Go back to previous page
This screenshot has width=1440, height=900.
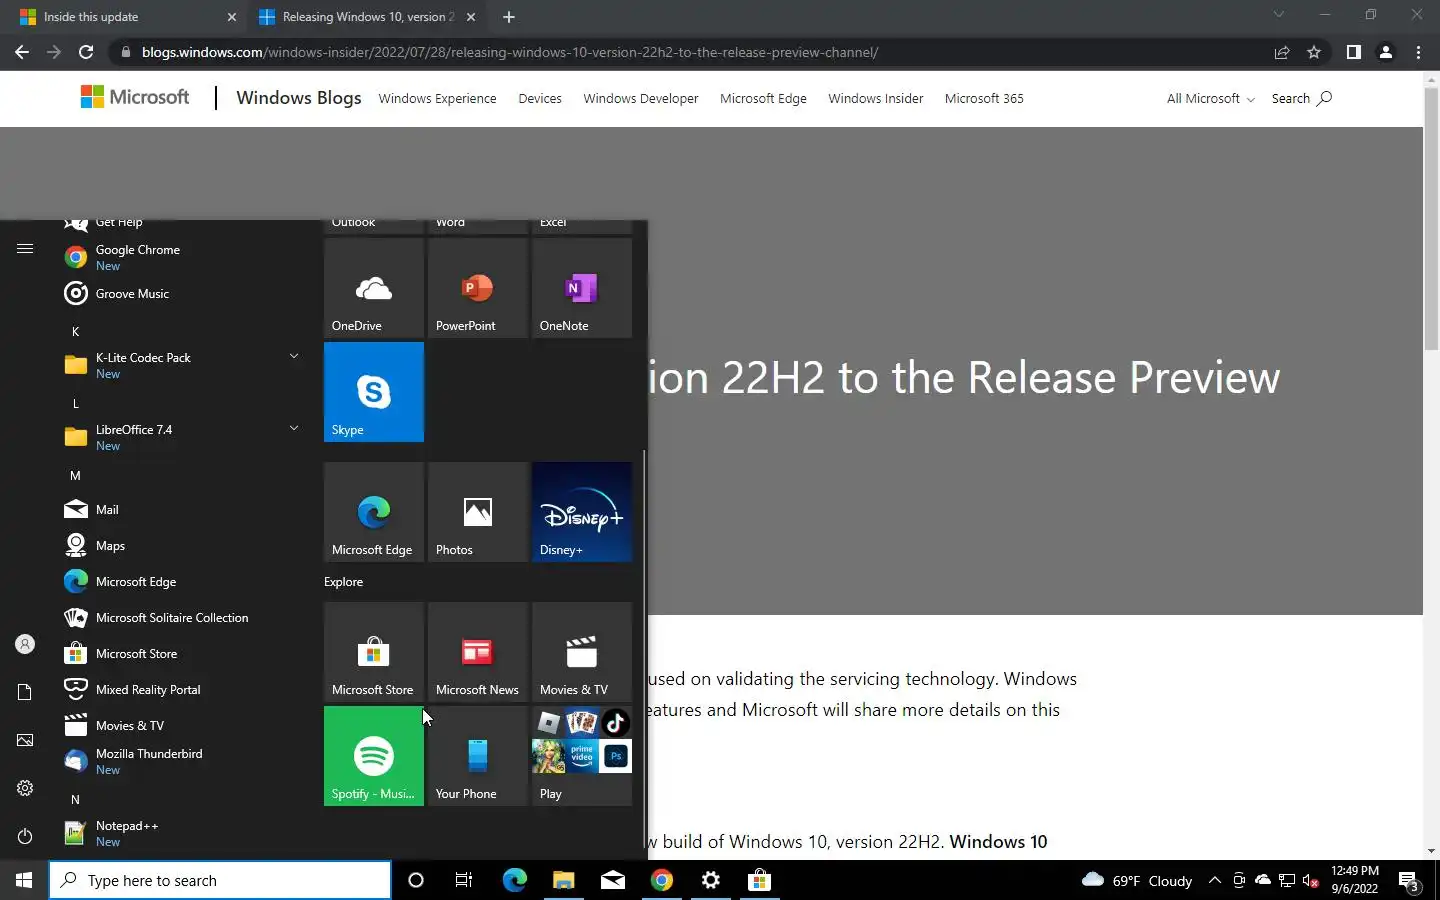click(22, 52)
